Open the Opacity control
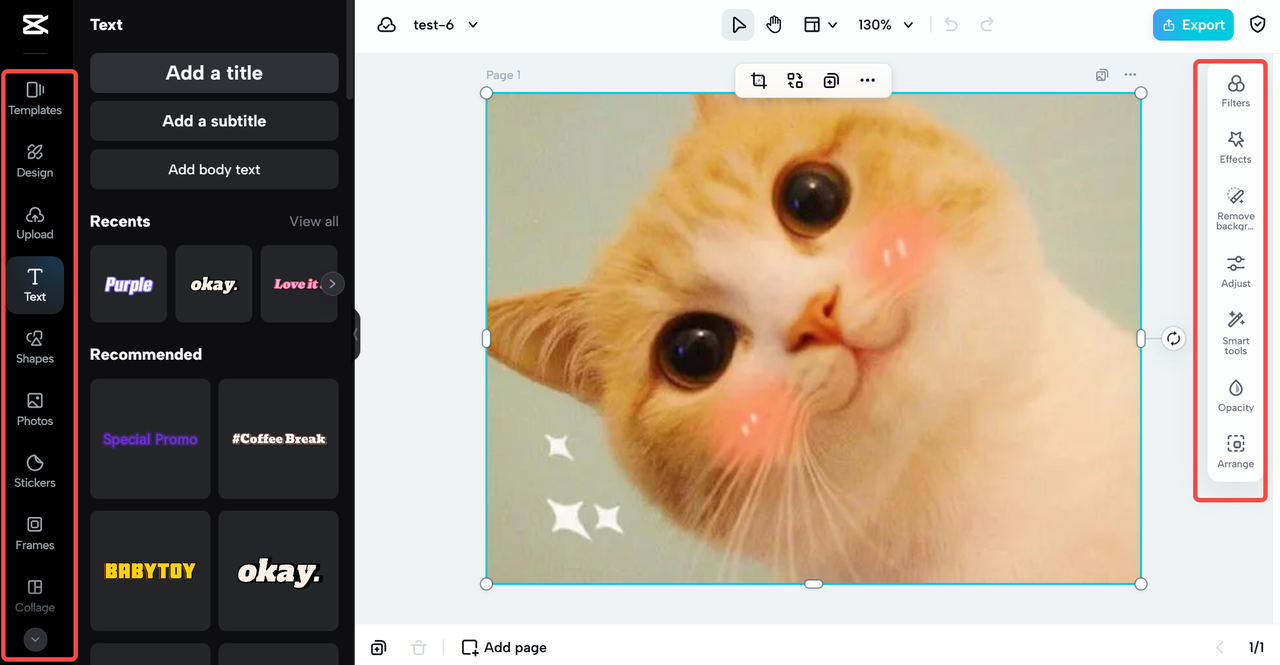 [1236, 396]
